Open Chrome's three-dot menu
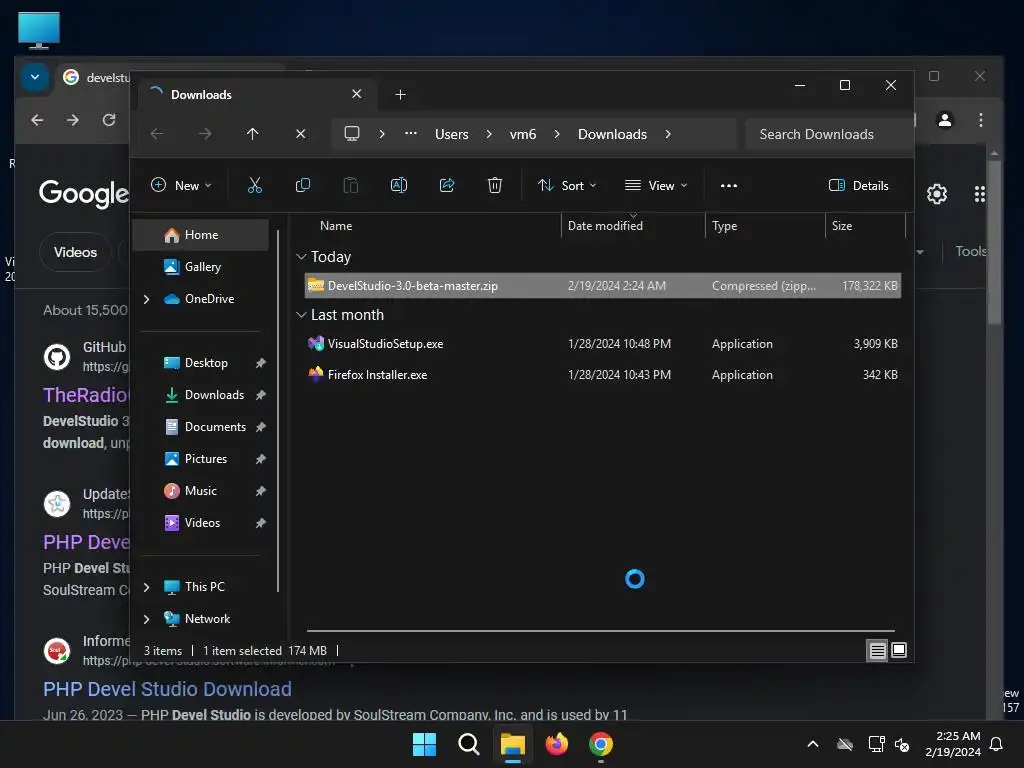 pyautogui.click(x=980, y=120)
